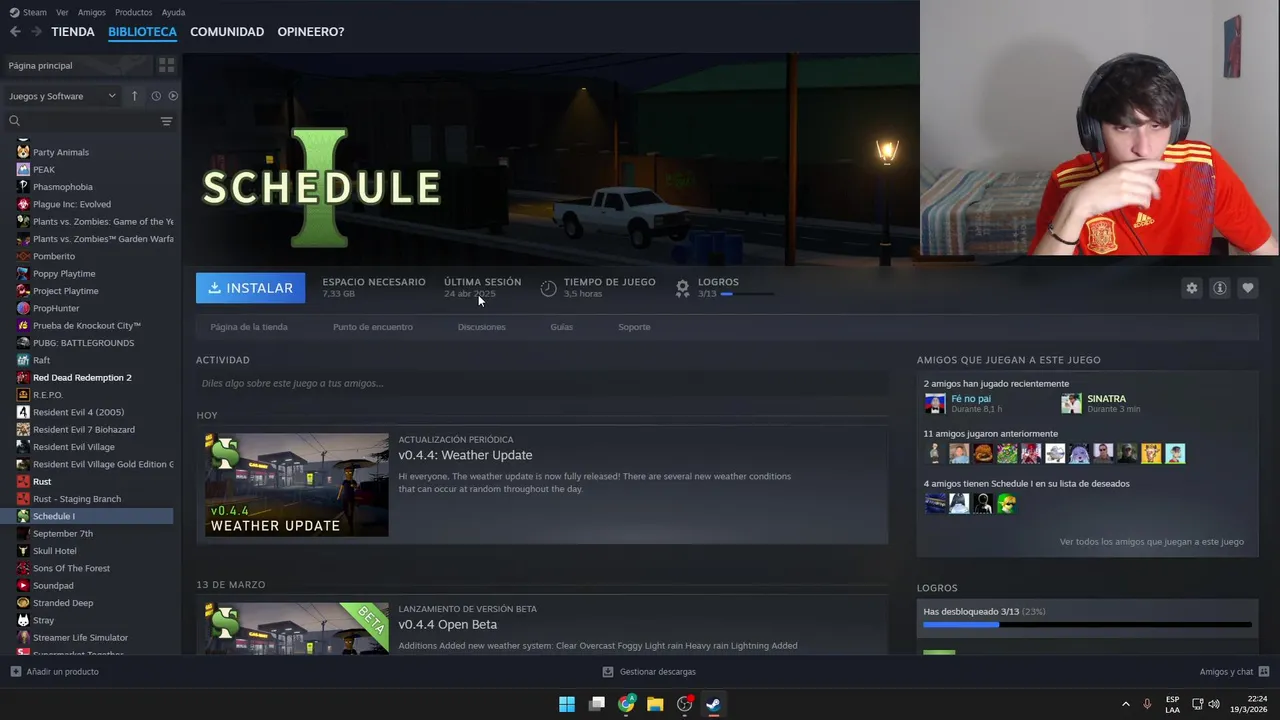Click the Rust game icon in the sidebar
This screenshot has height=720, width=1280.
(23, 481)
